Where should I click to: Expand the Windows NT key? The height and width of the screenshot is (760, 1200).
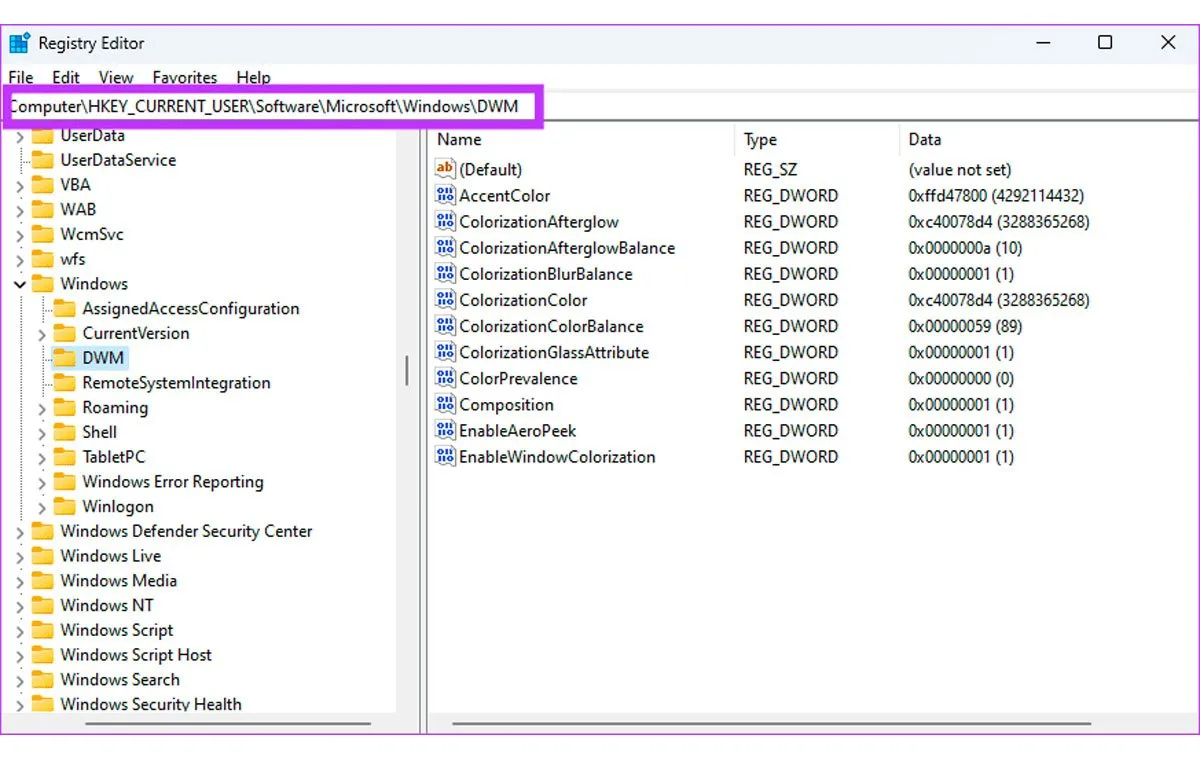(20, 607)
